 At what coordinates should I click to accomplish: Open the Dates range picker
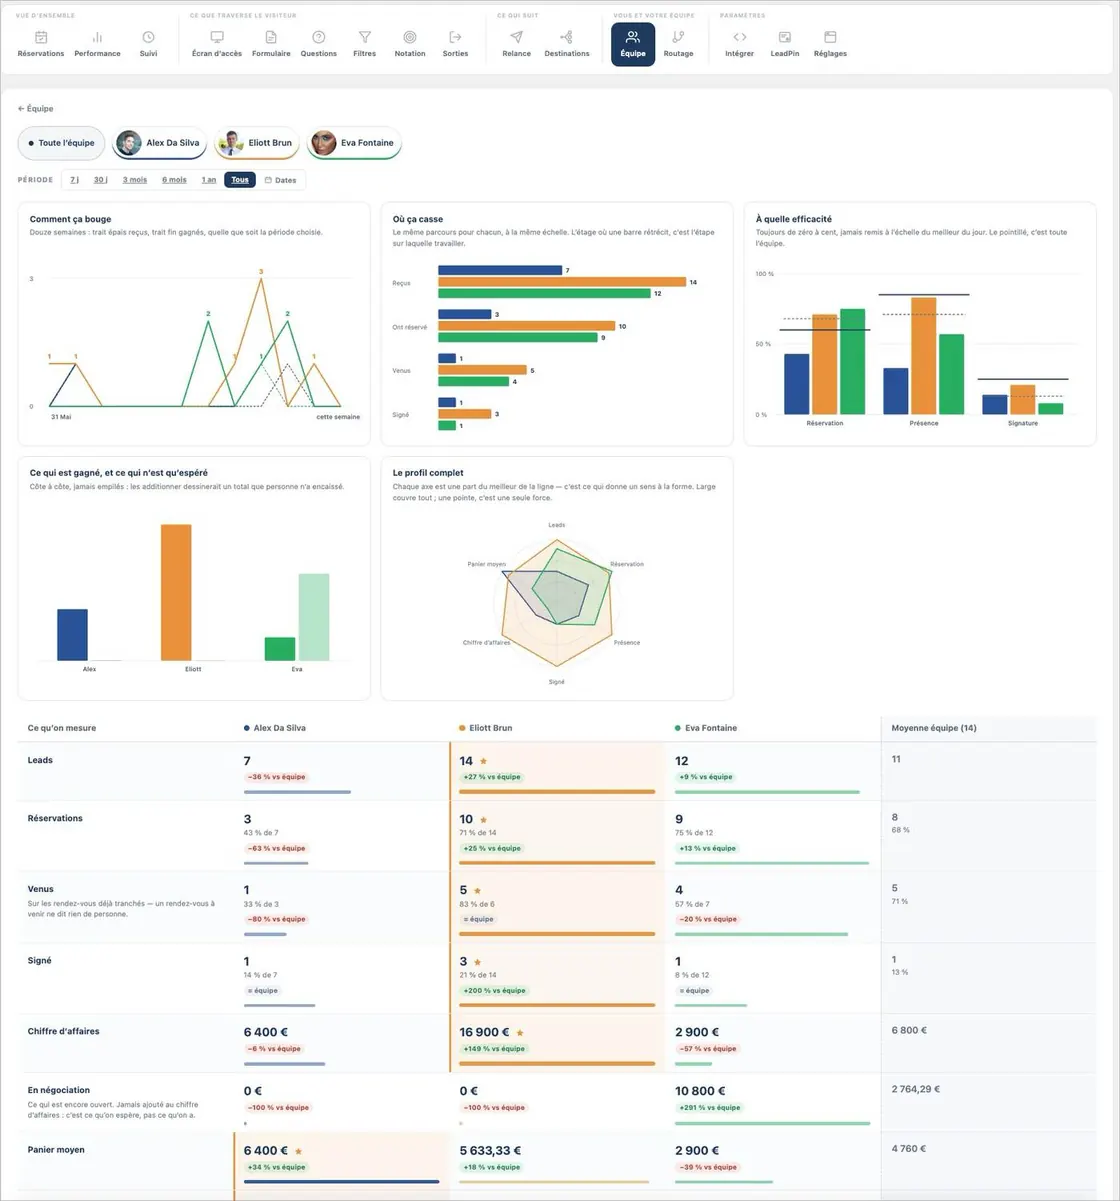280,180
